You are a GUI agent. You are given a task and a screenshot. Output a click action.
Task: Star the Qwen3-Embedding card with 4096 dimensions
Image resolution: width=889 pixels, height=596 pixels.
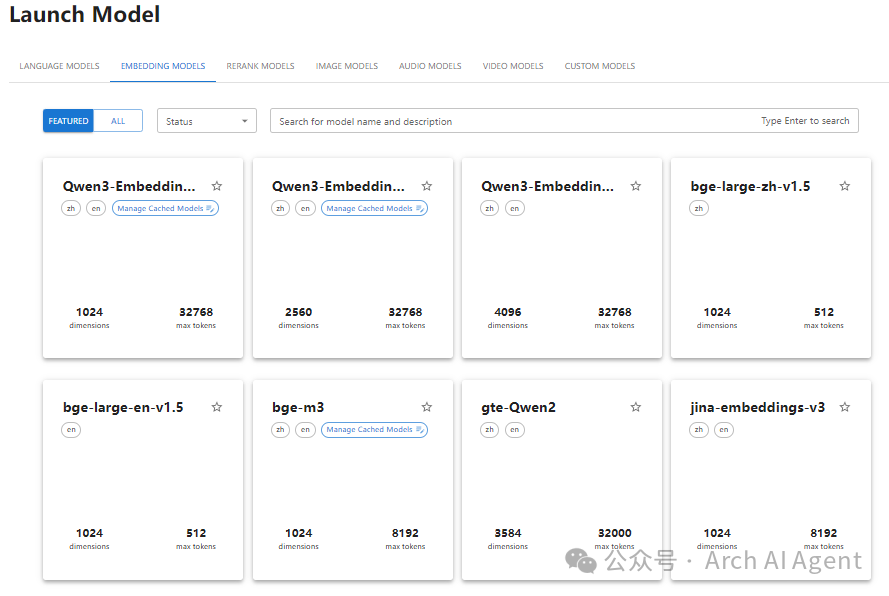(636, 186)
